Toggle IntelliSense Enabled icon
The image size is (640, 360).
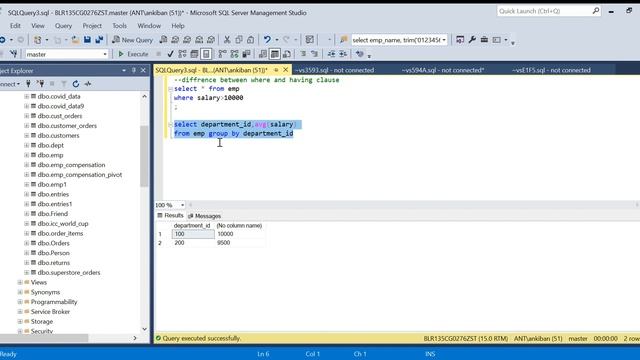pyautogui.click(x=206, y=54)
